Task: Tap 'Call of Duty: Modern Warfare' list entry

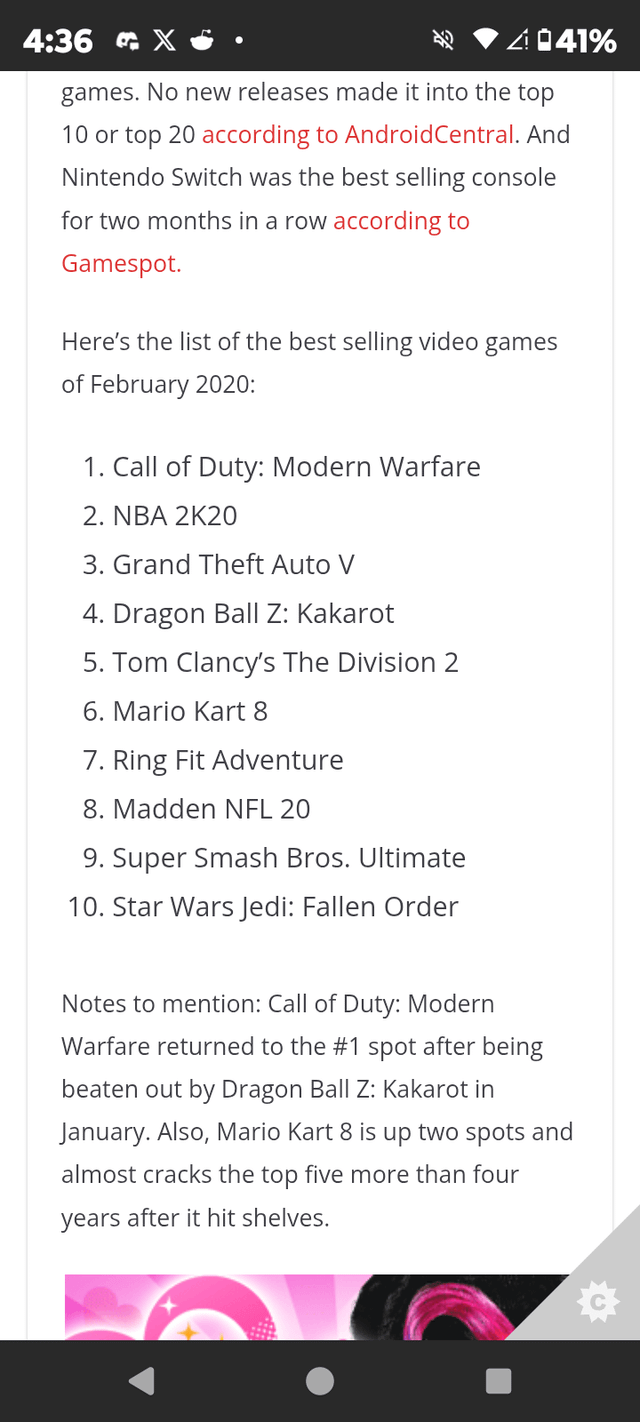Action: tap(296, 467)
